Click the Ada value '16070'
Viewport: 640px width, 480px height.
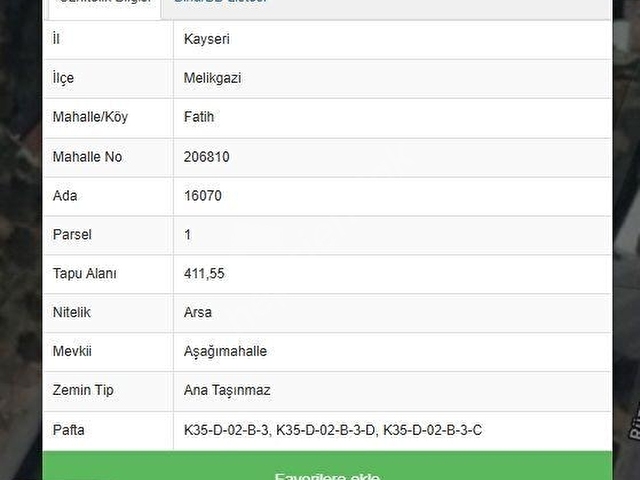(x=203, y=196)
